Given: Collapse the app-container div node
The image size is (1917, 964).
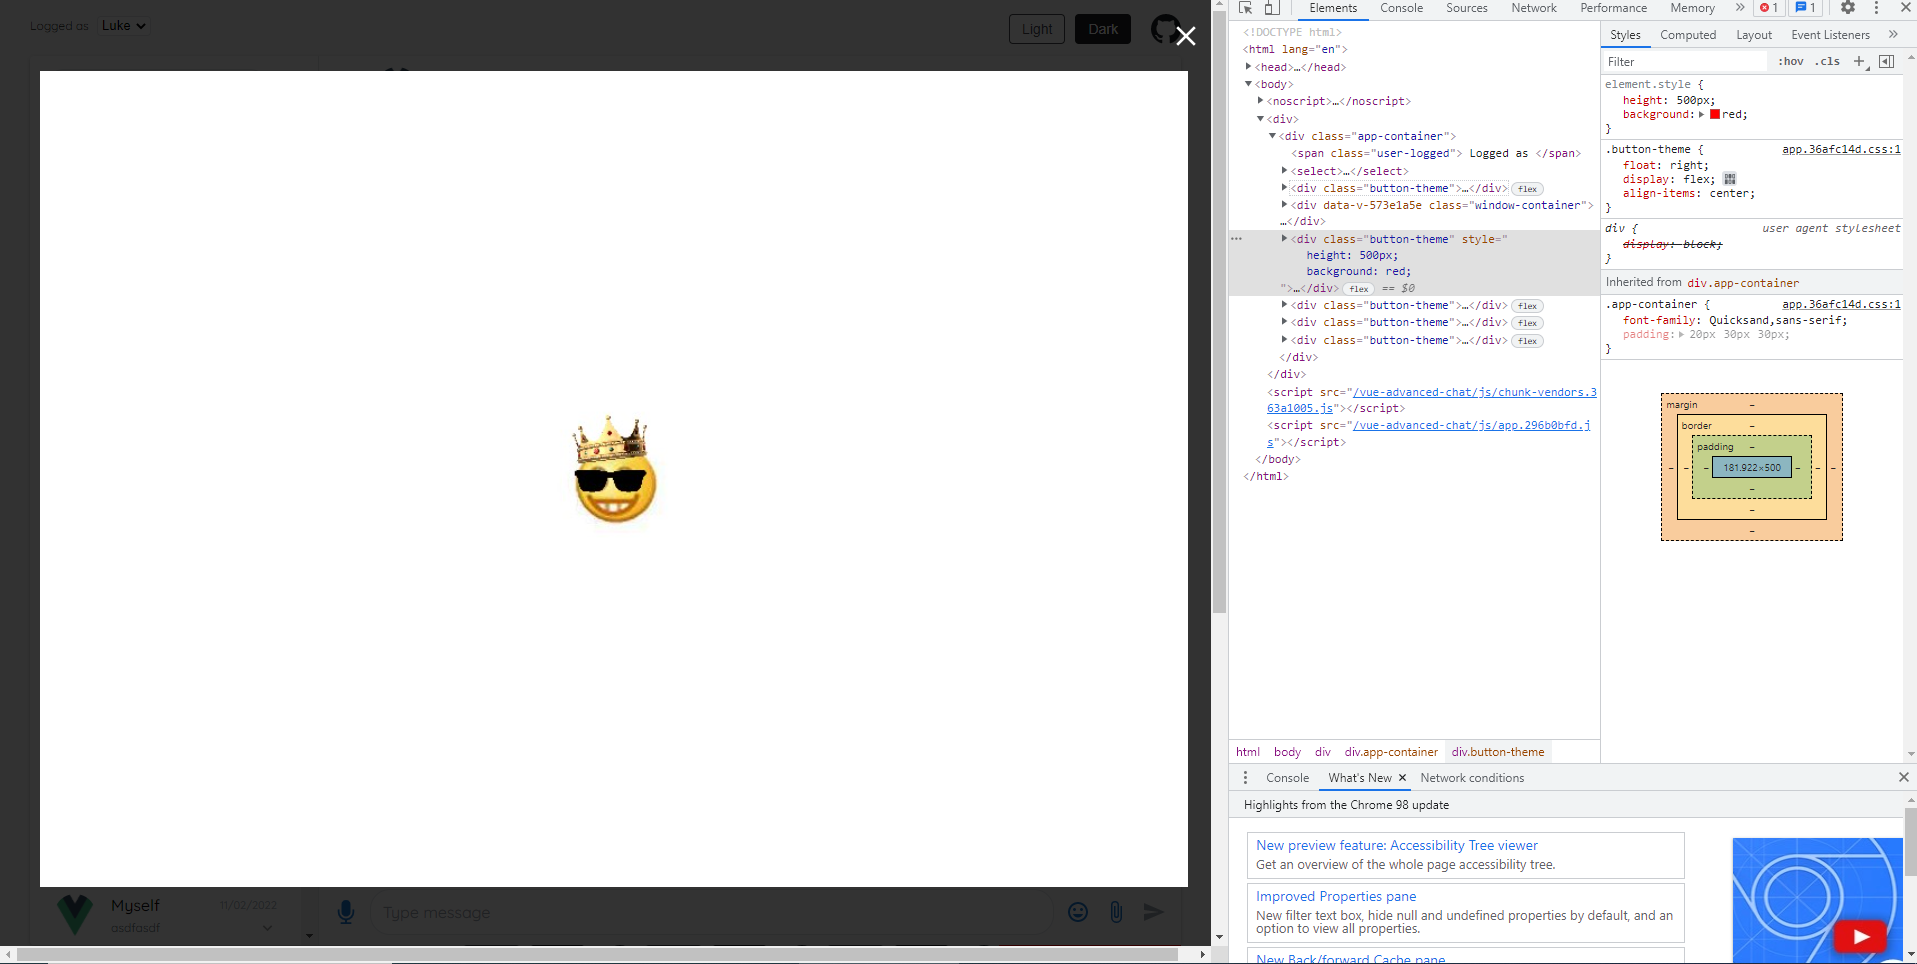Looking at the screenshot, I should pos(1272,136).
